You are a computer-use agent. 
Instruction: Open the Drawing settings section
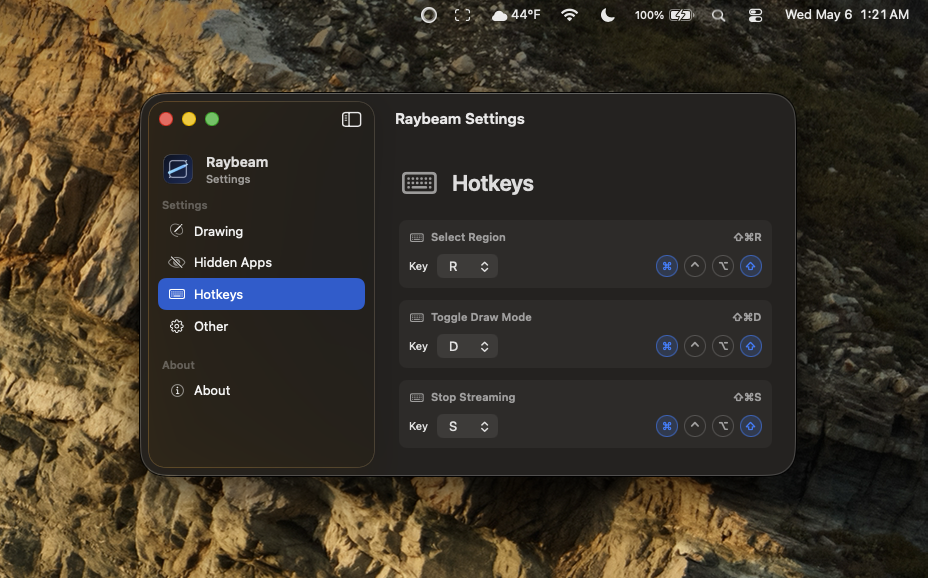click(262, 231)
